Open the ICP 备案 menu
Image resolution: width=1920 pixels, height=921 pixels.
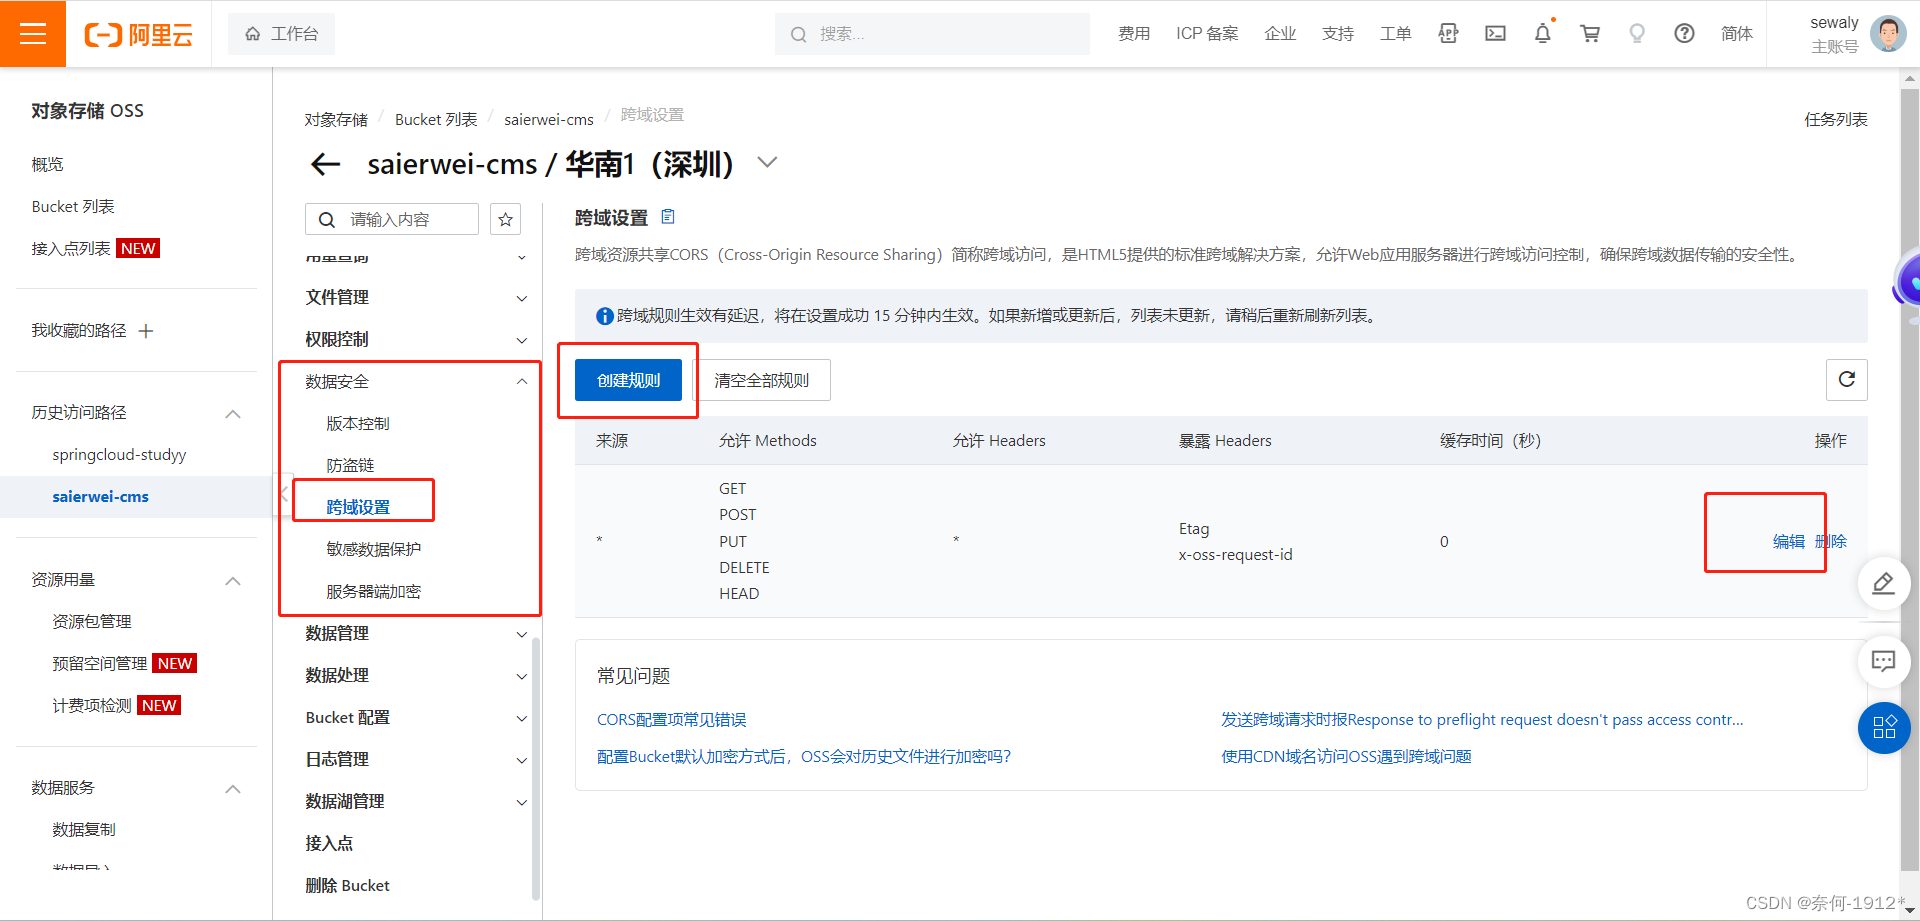(1207, 34)
